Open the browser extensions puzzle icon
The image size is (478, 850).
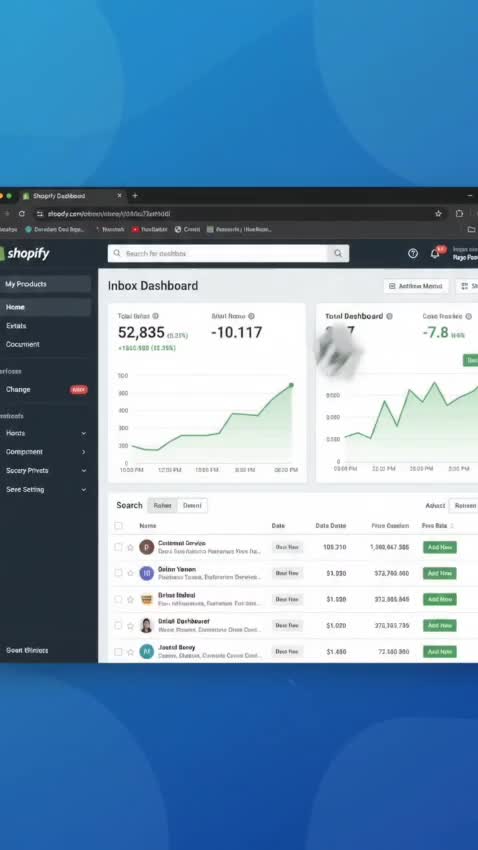(x=459, y=214)
